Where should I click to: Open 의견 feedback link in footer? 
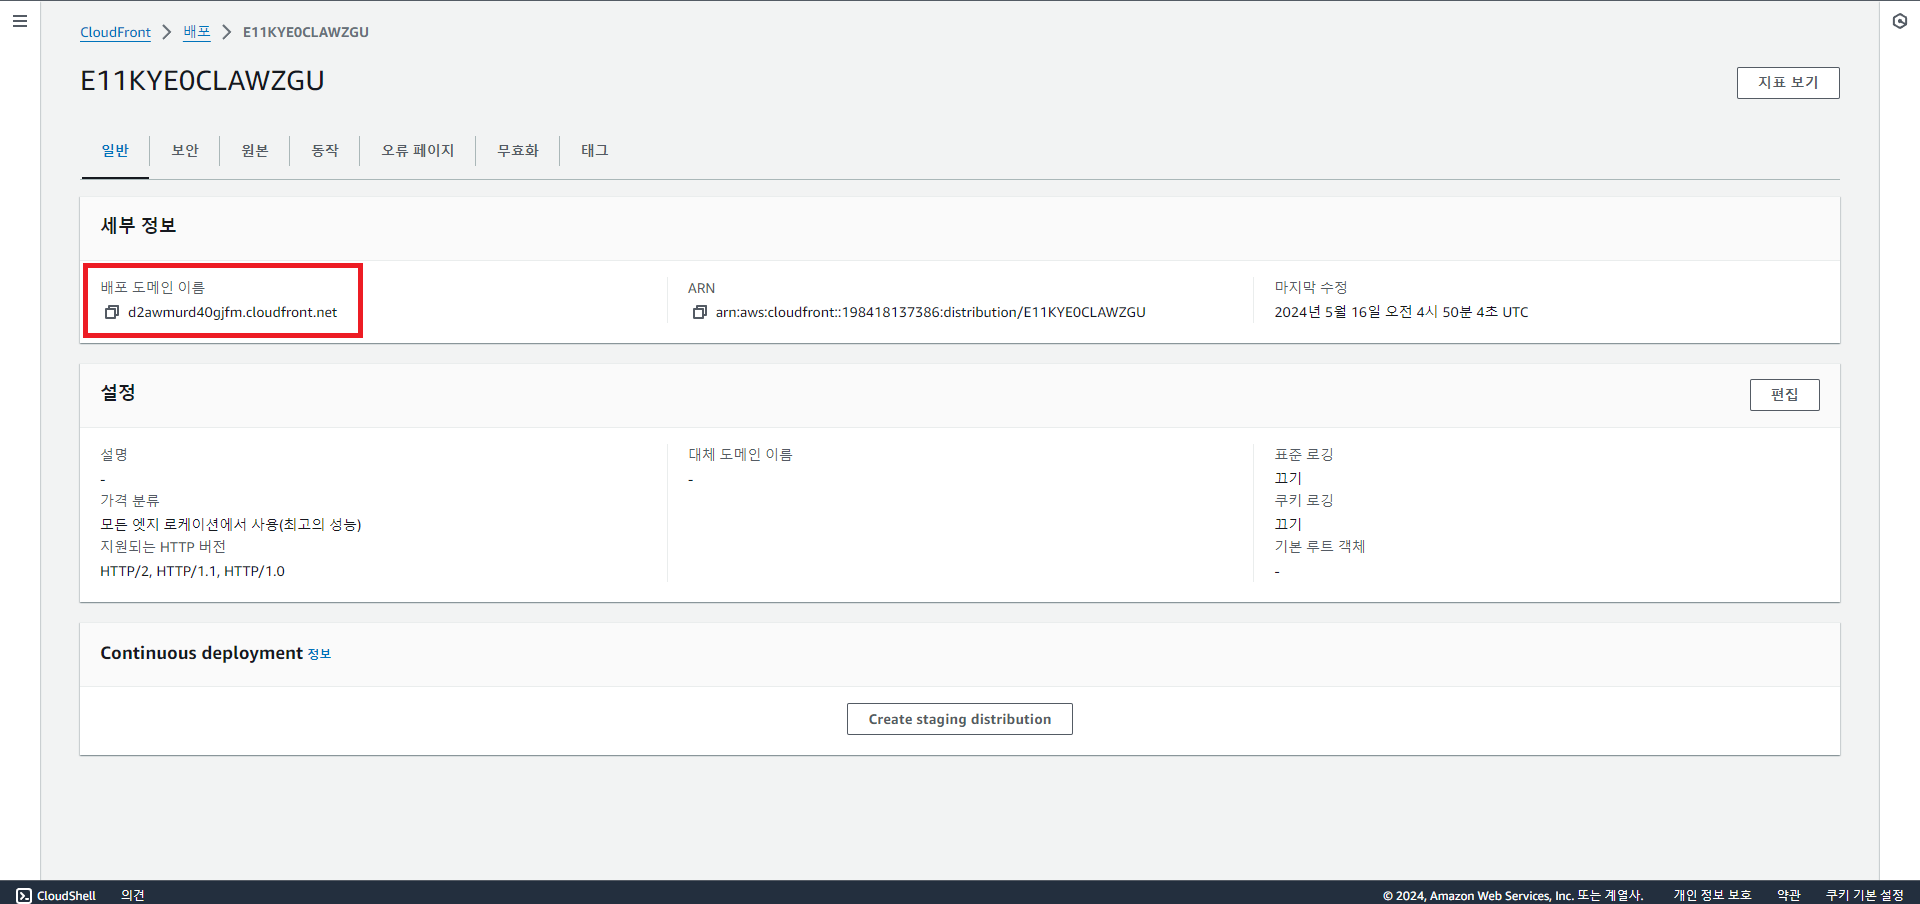click(133, 895)
